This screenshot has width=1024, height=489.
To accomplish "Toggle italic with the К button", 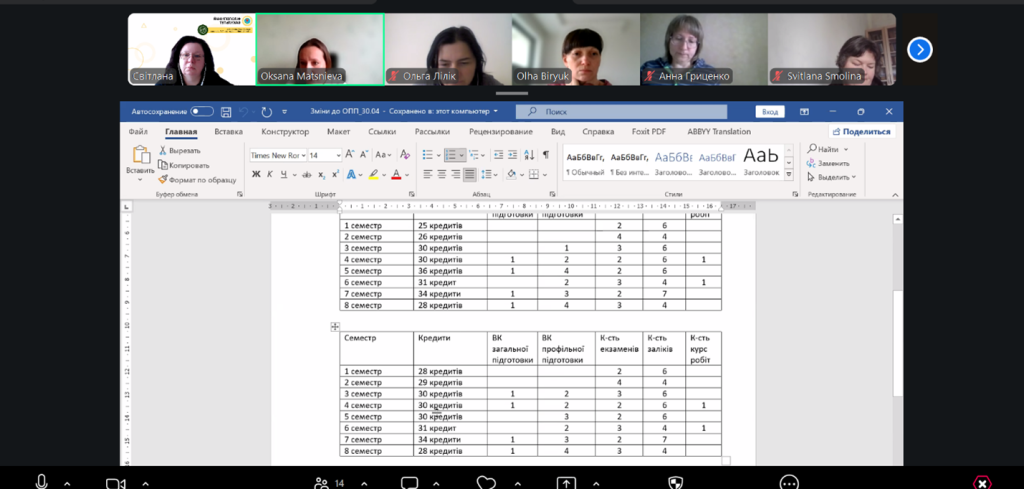I will pos(270,174).
